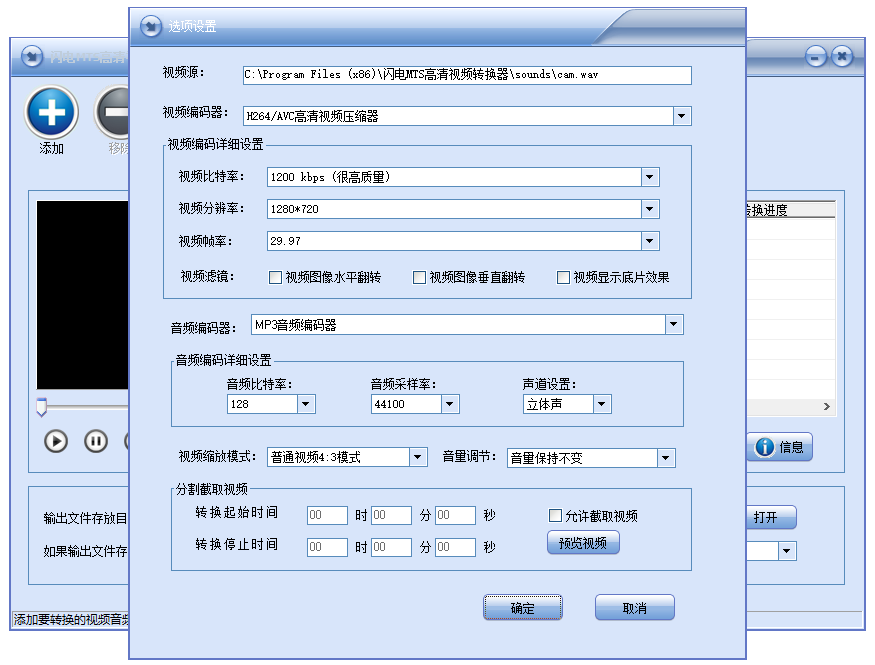Screen dimensions: 875x665
Task: Click the conversion progress column header
Action: [x=791, y=210]
